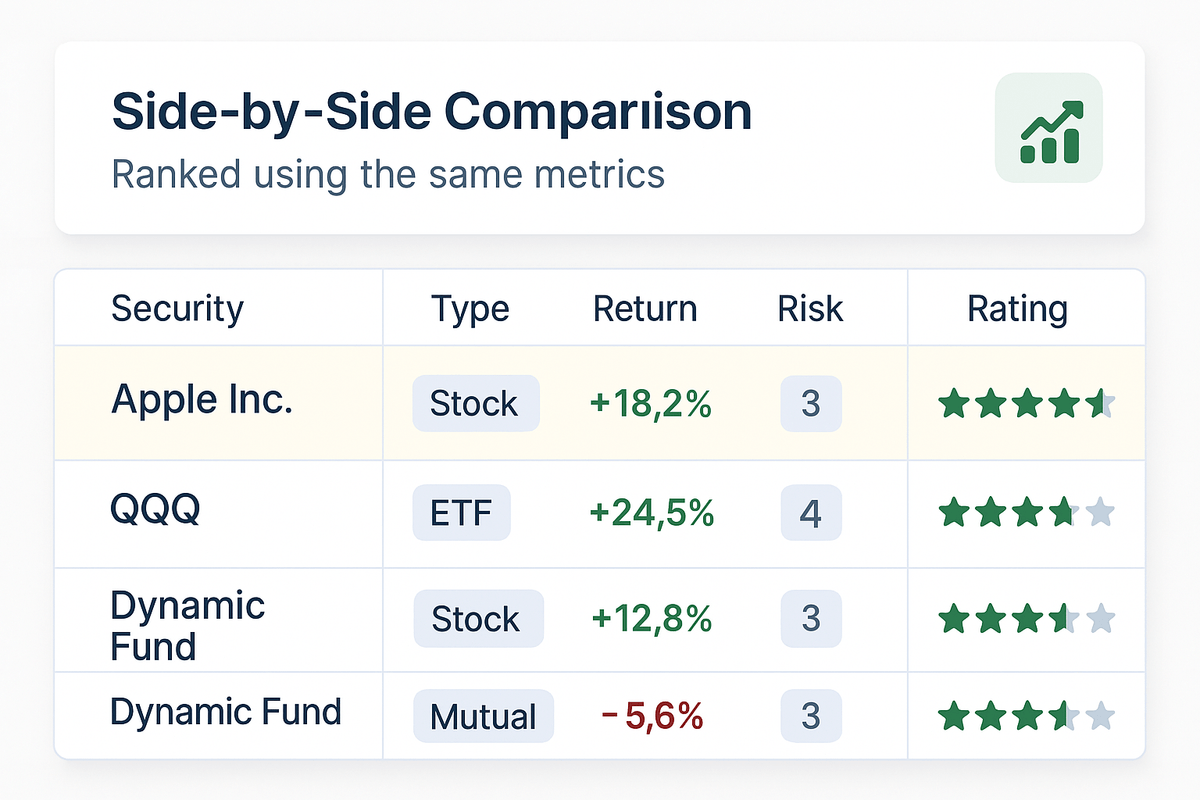Click the negative −5,6% return value
The height and width of the screenshot is (800, 1200).
point(652,715)
